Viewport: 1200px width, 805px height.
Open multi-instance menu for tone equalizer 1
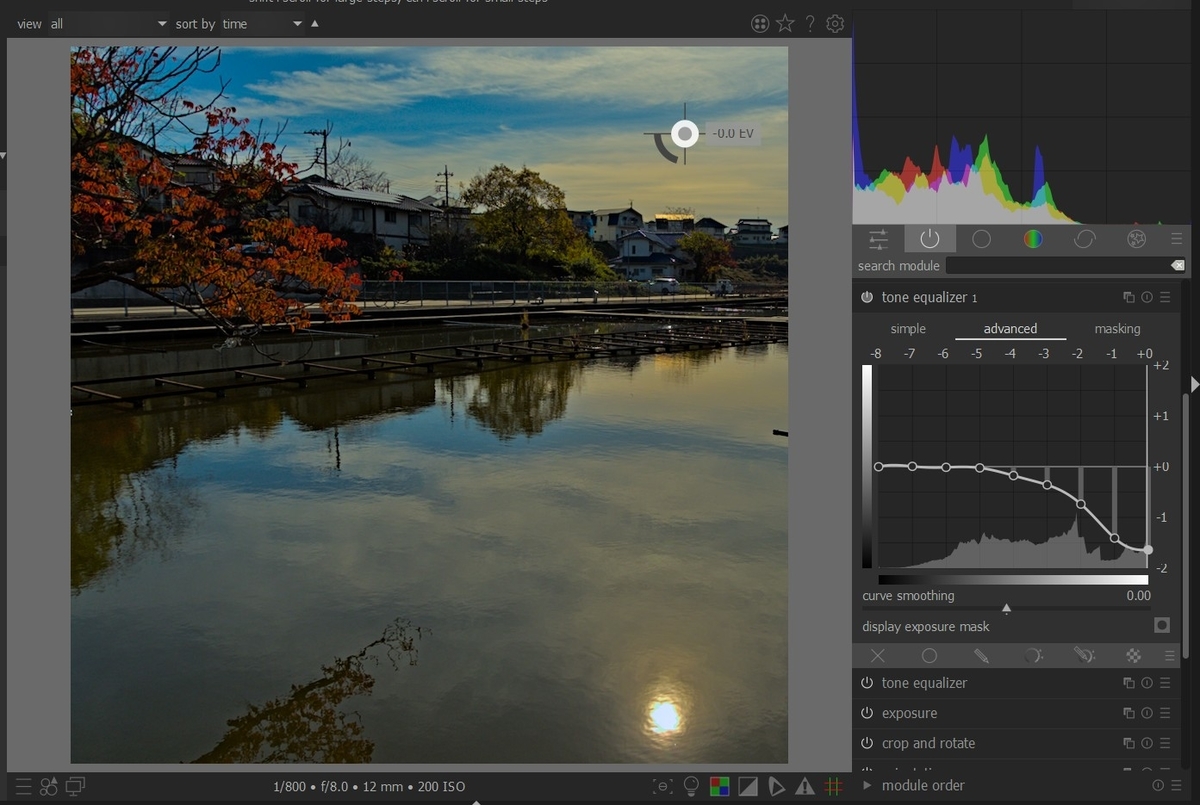click(x=1129, y=297)
